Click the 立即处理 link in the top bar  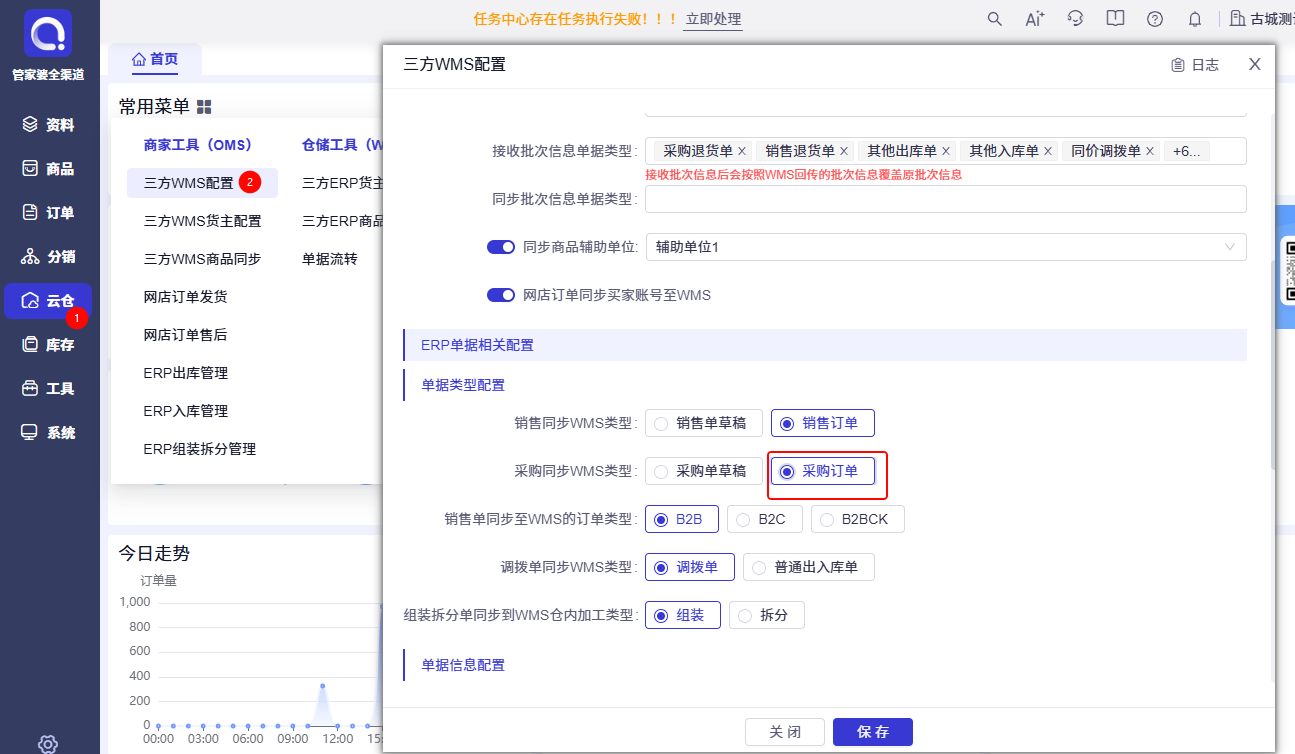coord(713,19)
